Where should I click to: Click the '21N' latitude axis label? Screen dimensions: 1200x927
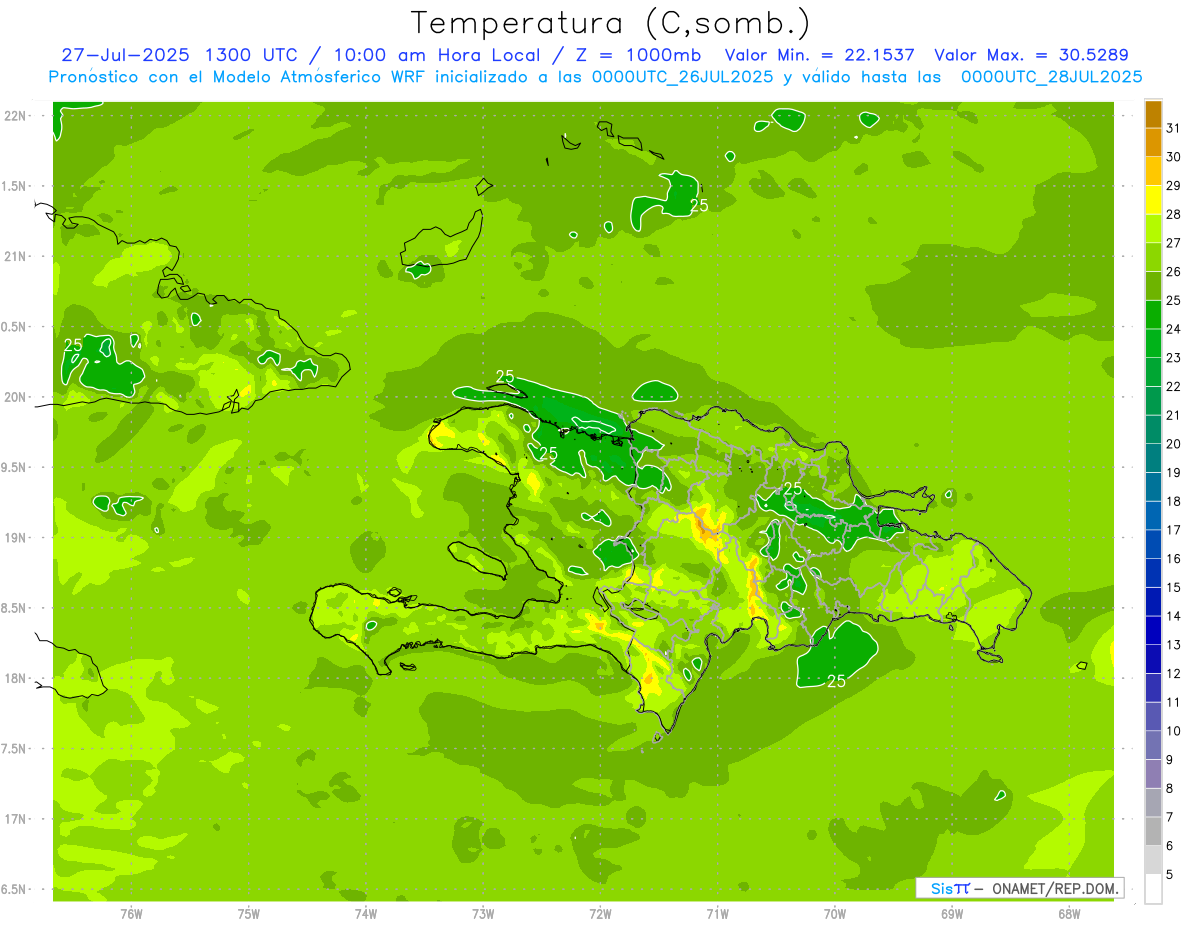[16, 256]
